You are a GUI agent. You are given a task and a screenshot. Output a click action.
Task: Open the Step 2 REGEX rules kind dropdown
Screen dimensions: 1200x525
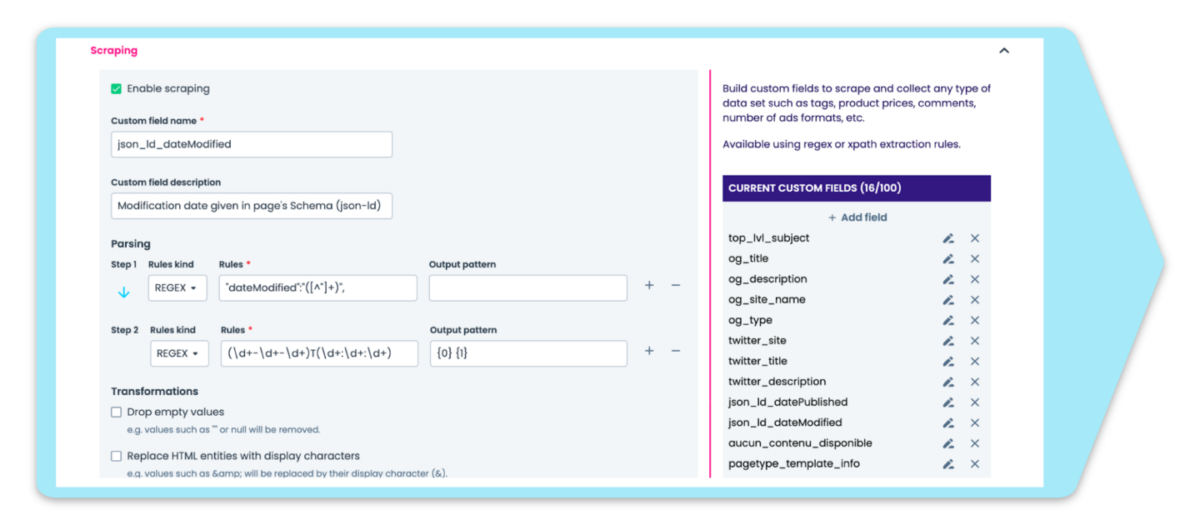click(179, 353)
